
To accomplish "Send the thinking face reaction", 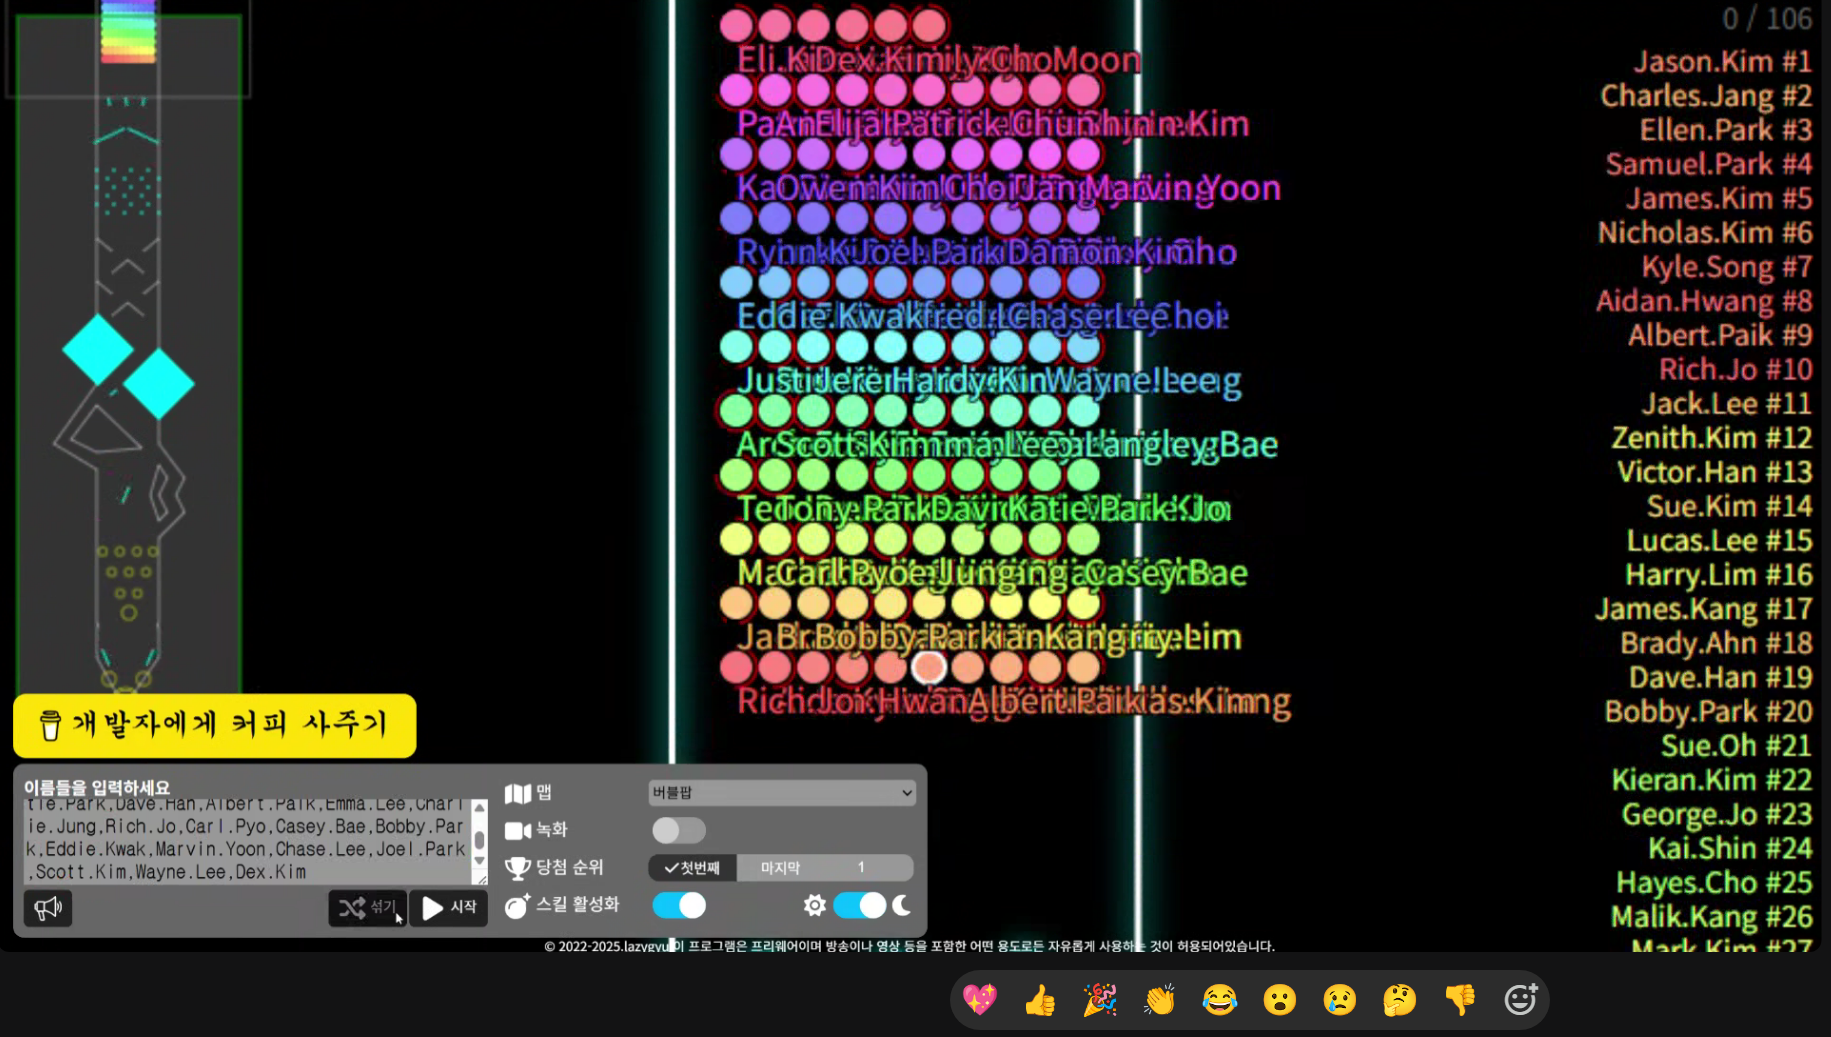I will point(1400,999).
